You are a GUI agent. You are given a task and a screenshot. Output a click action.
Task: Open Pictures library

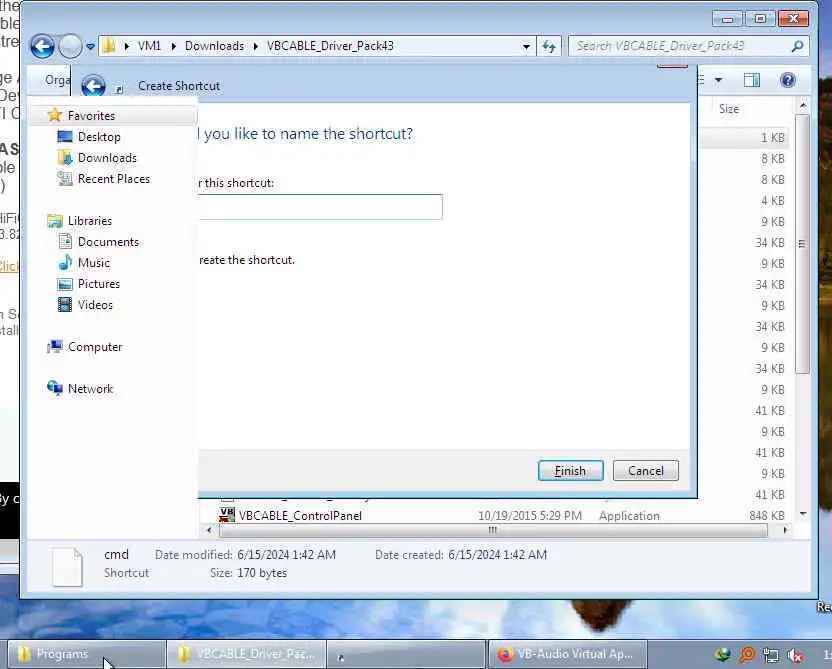[99, 284]
